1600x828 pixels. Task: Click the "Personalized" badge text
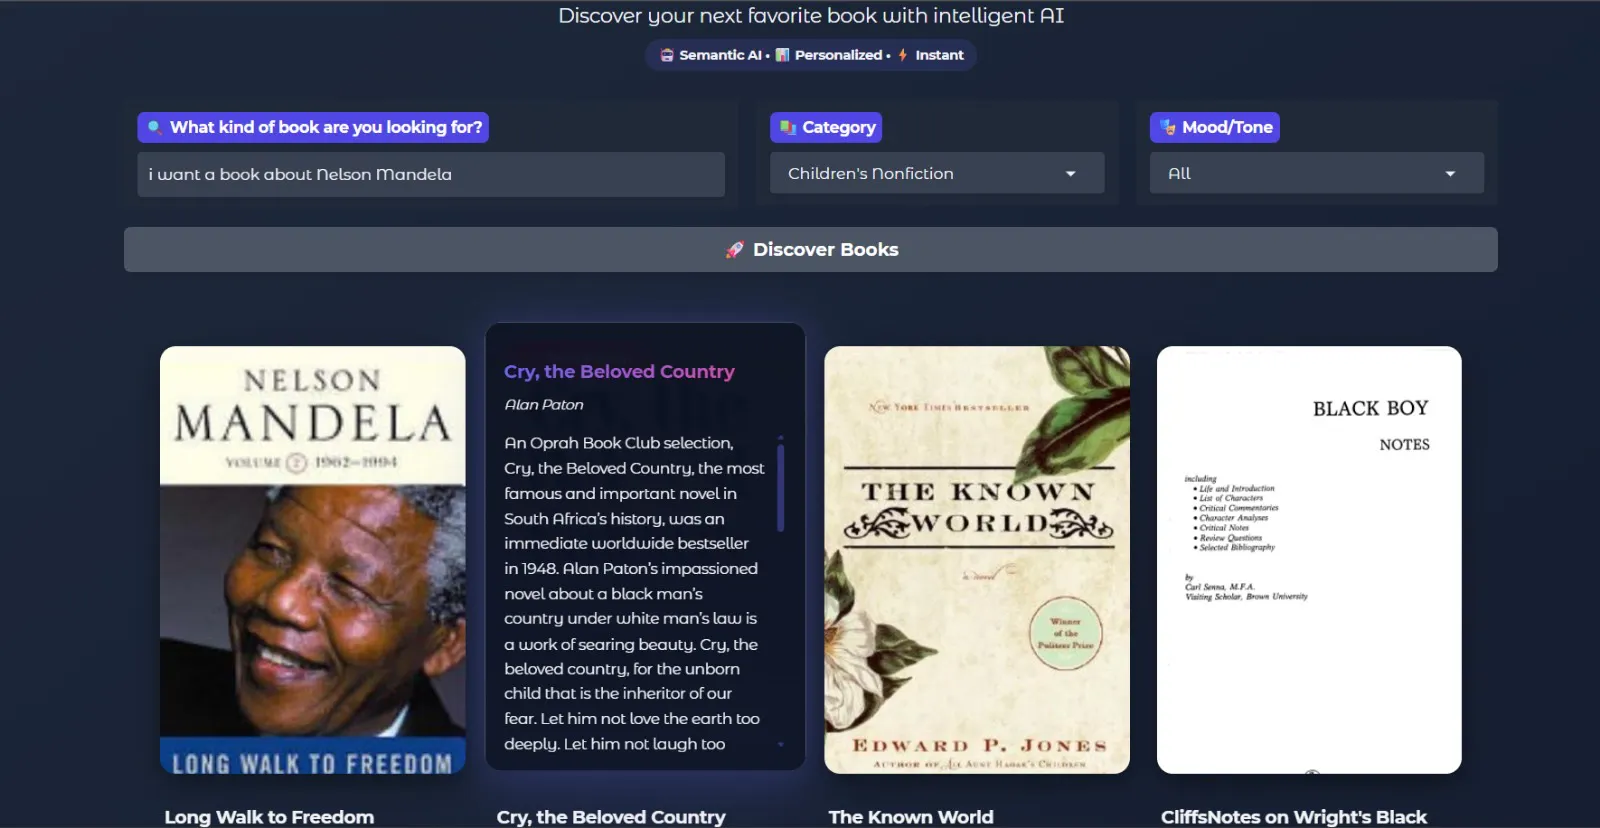[x=838, y=55]
